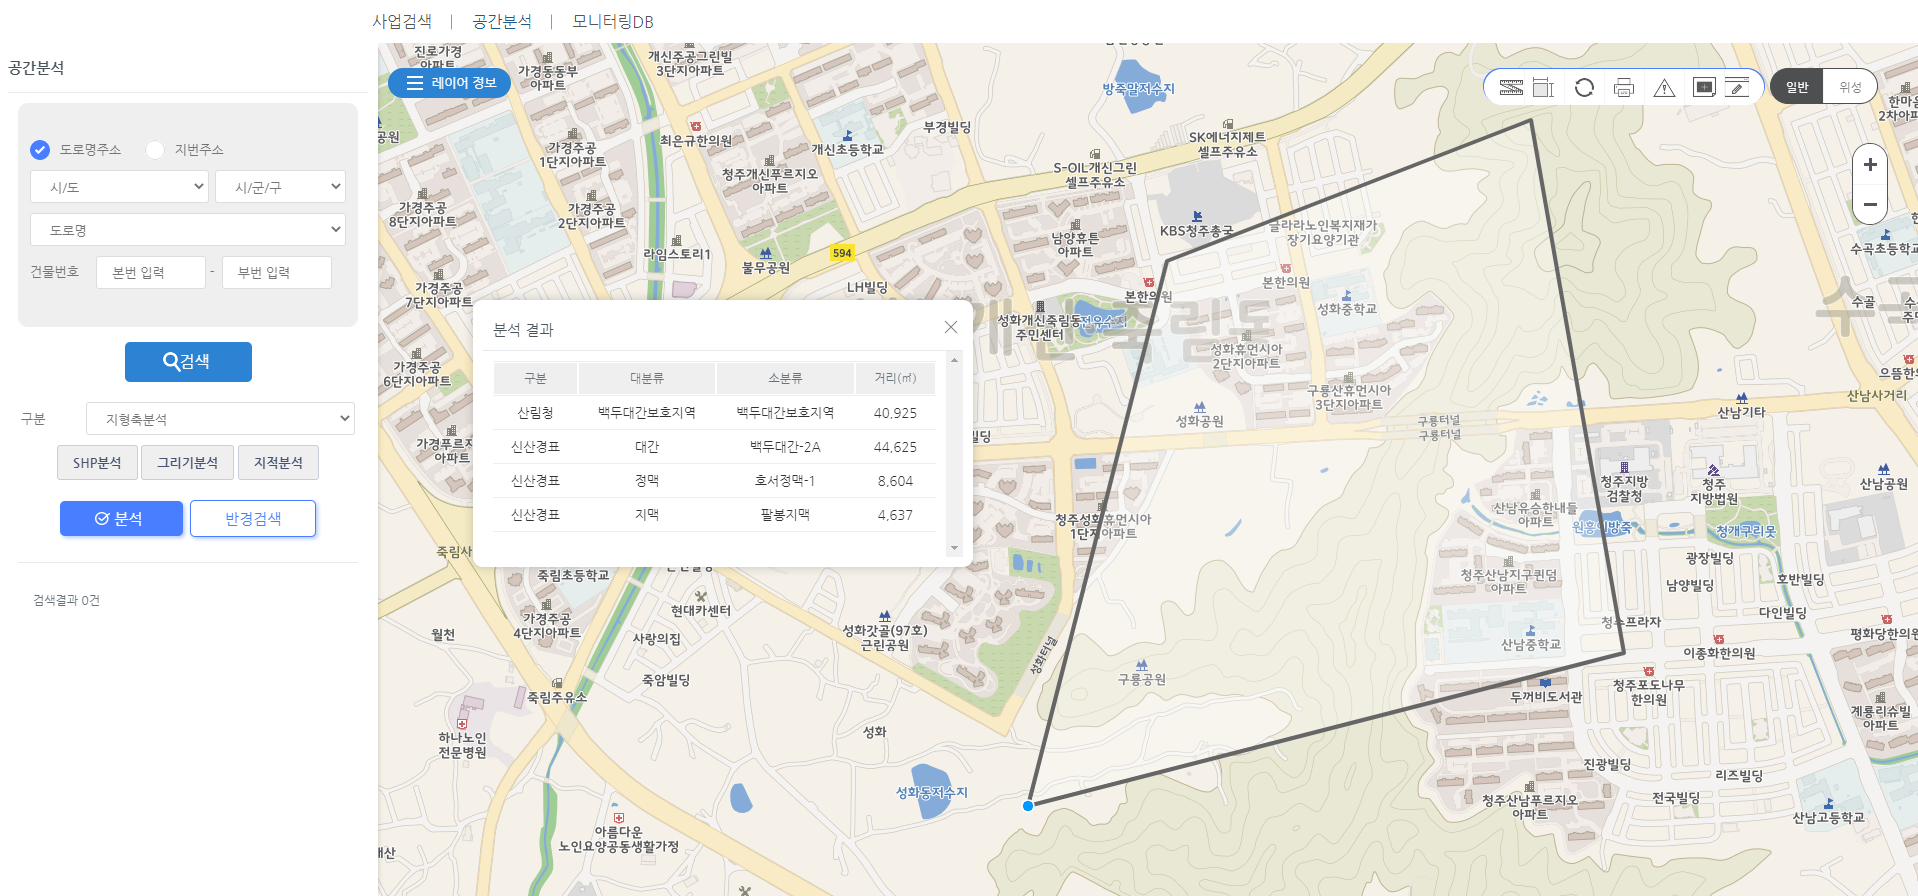Select the 지번주소 radio option
The width and height of the screenshot is (1918, 896).
coord(155,150)
